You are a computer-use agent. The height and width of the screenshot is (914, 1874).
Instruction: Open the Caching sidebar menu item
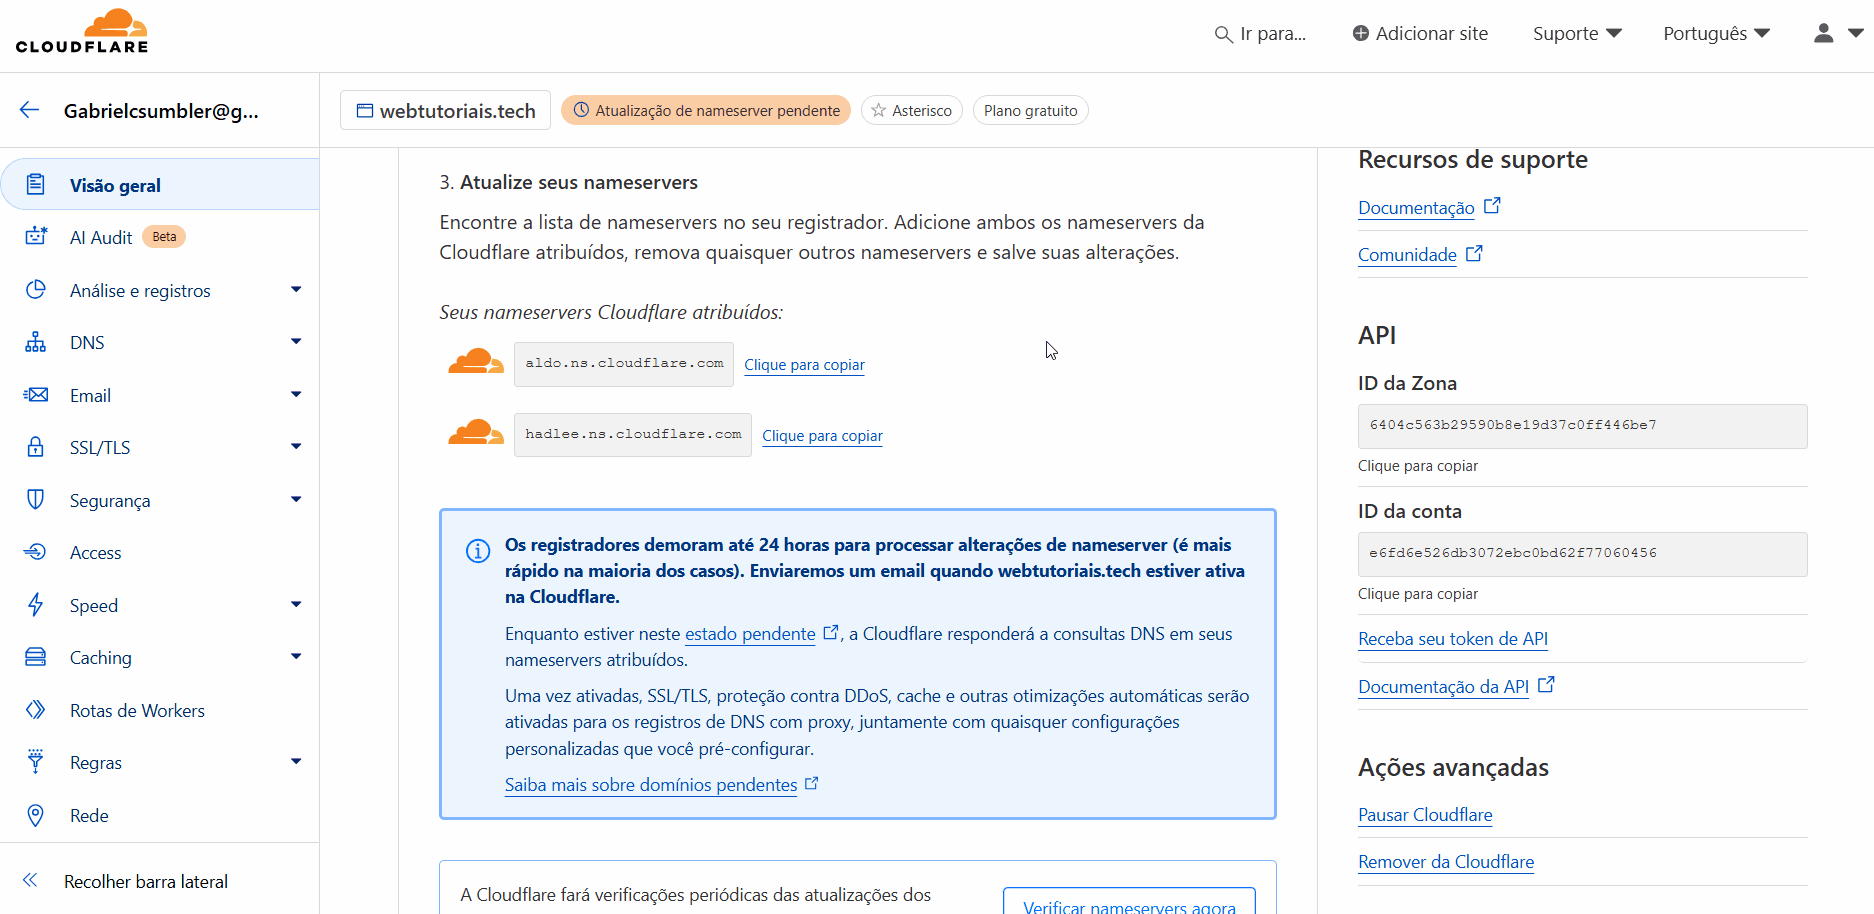click(100, 657)
